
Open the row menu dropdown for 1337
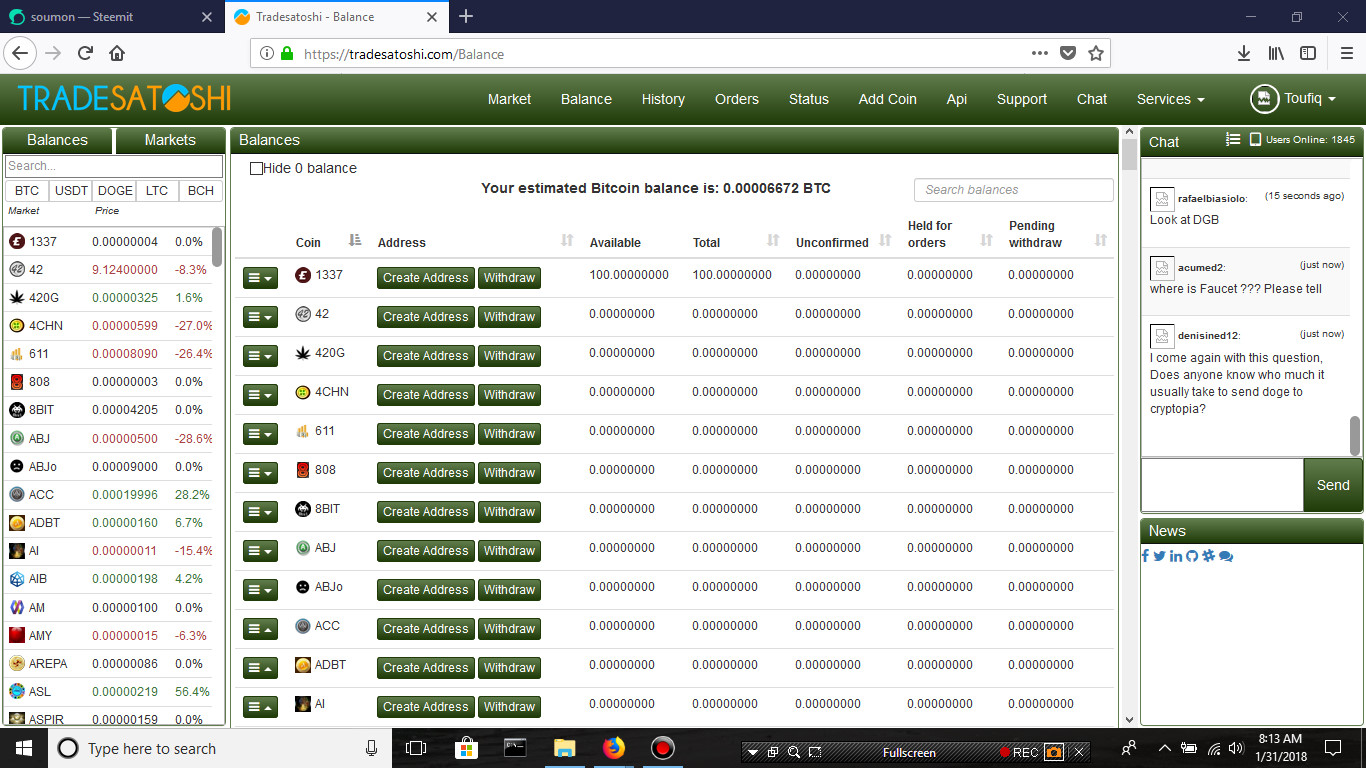coord(260,278)
